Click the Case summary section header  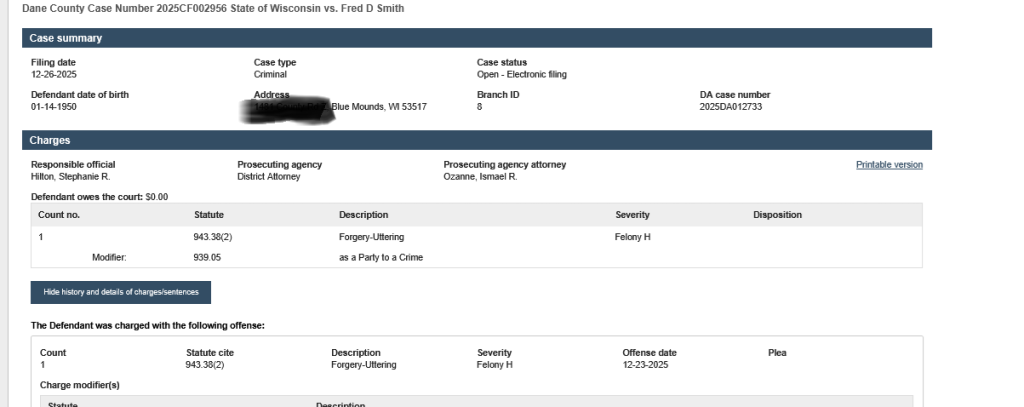66,38
